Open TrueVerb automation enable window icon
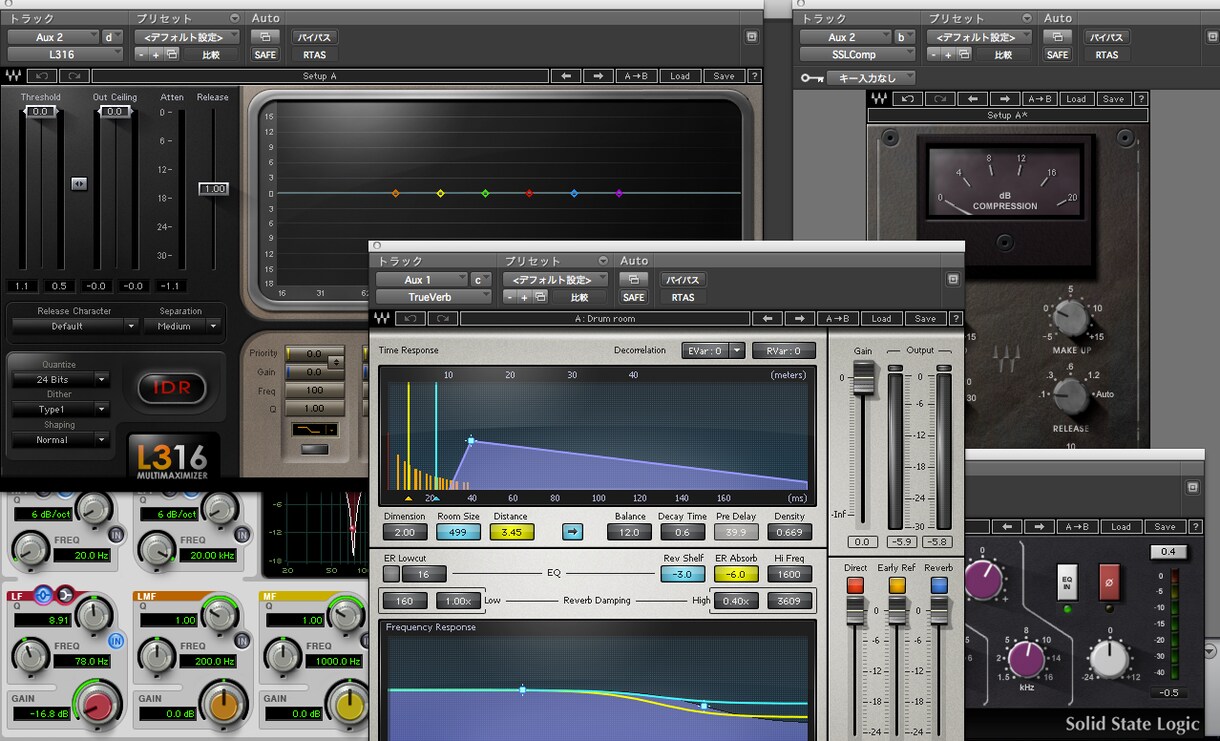Image resolution: width=1220 pixels, height=741 pixels. coord(633,280)
